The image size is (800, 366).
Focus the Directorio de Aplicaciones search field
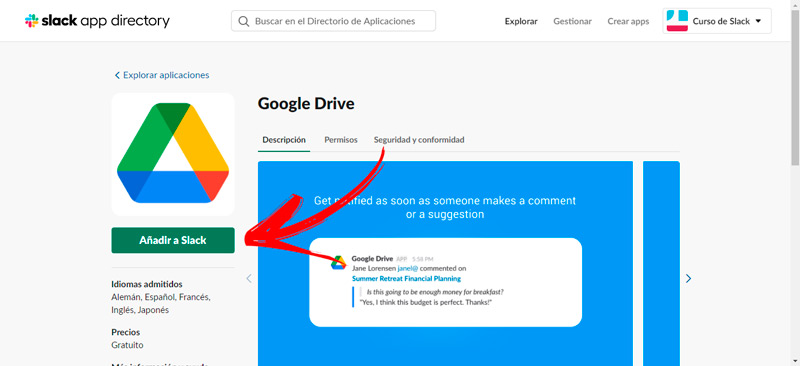tap(334, 21)
